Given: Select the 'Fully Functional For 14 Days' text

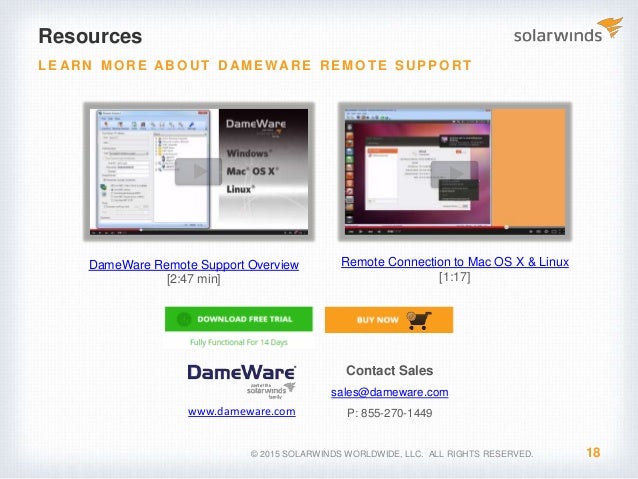Looking at the screenshot, I should pos(239,342).
